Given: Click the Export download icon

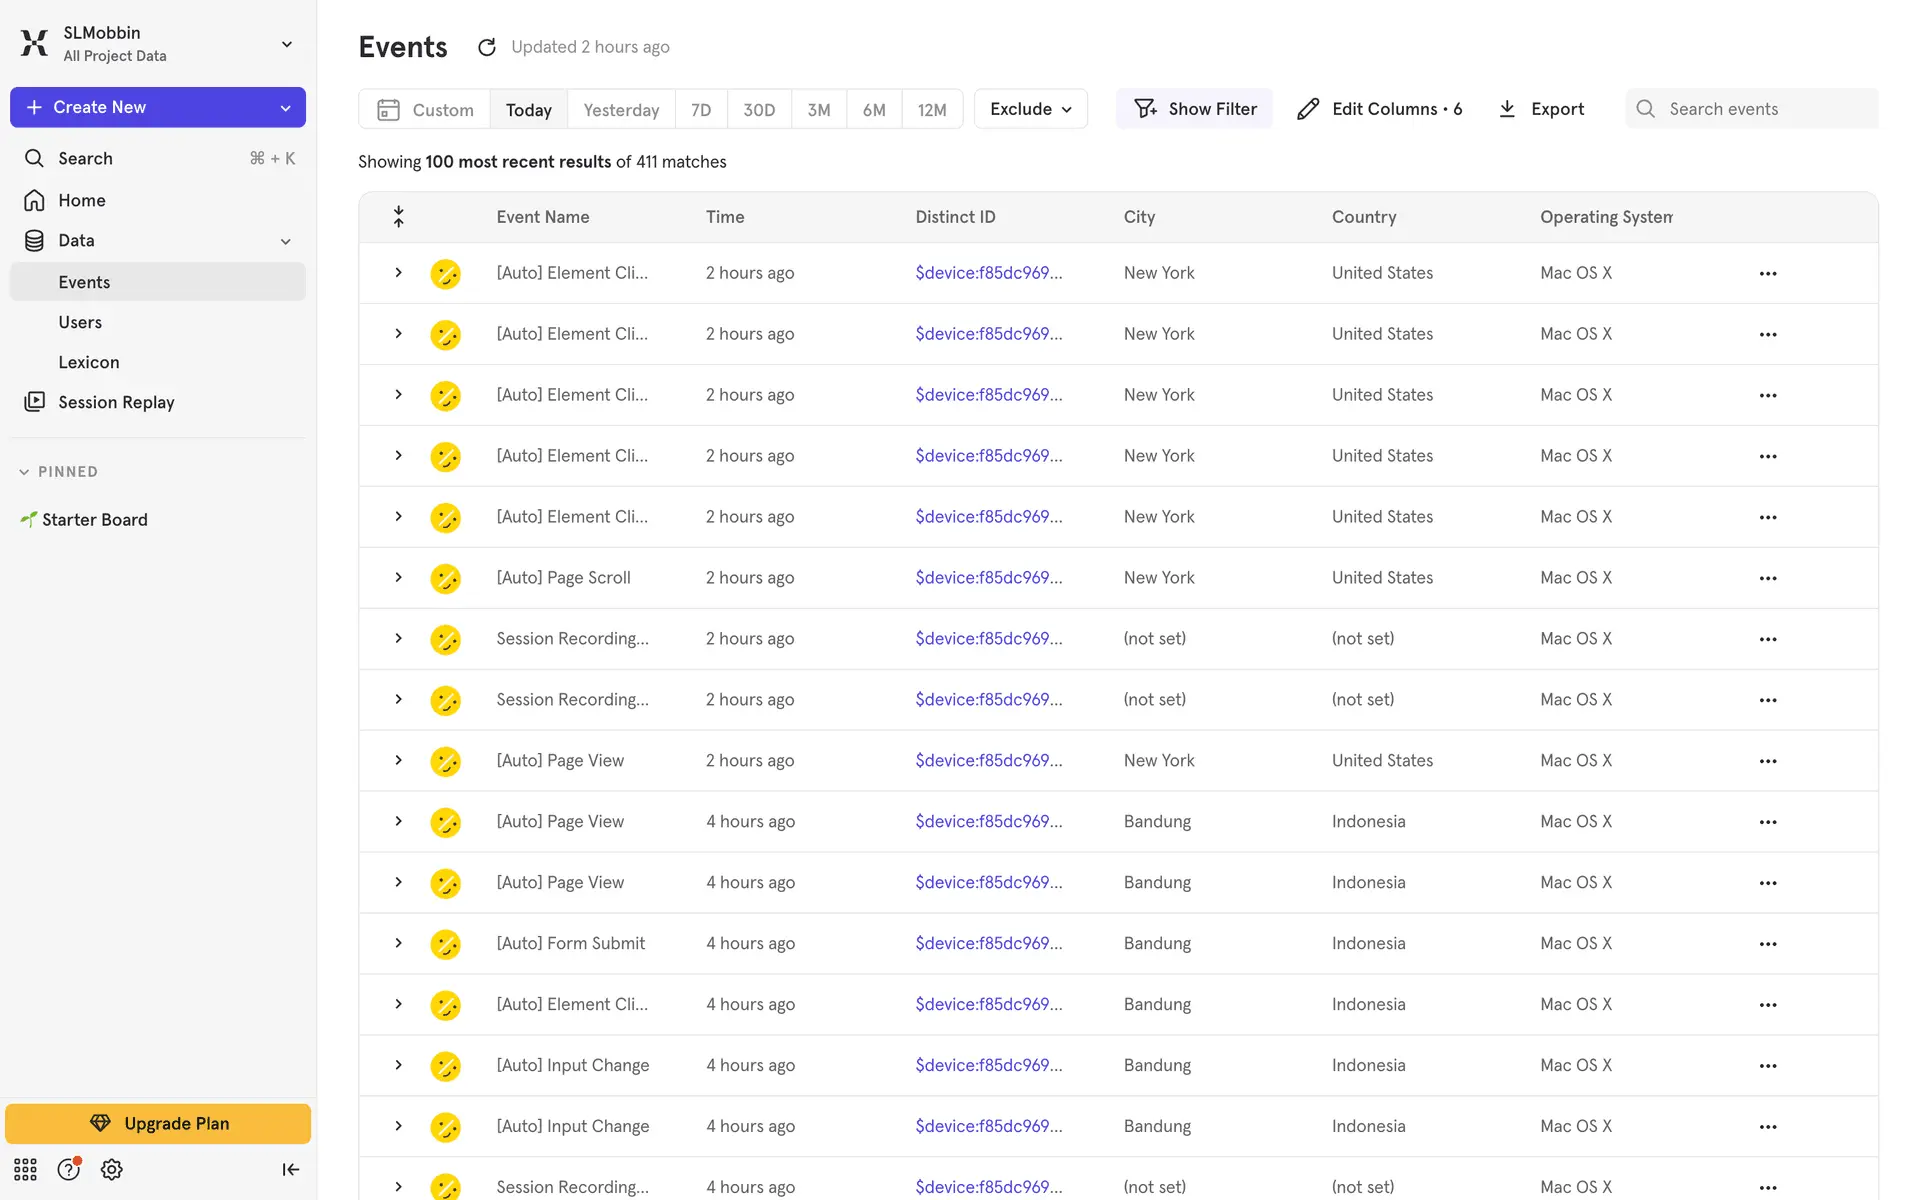Looking at the screenshot, I should pyautogui.click(x=1507, y=109).
